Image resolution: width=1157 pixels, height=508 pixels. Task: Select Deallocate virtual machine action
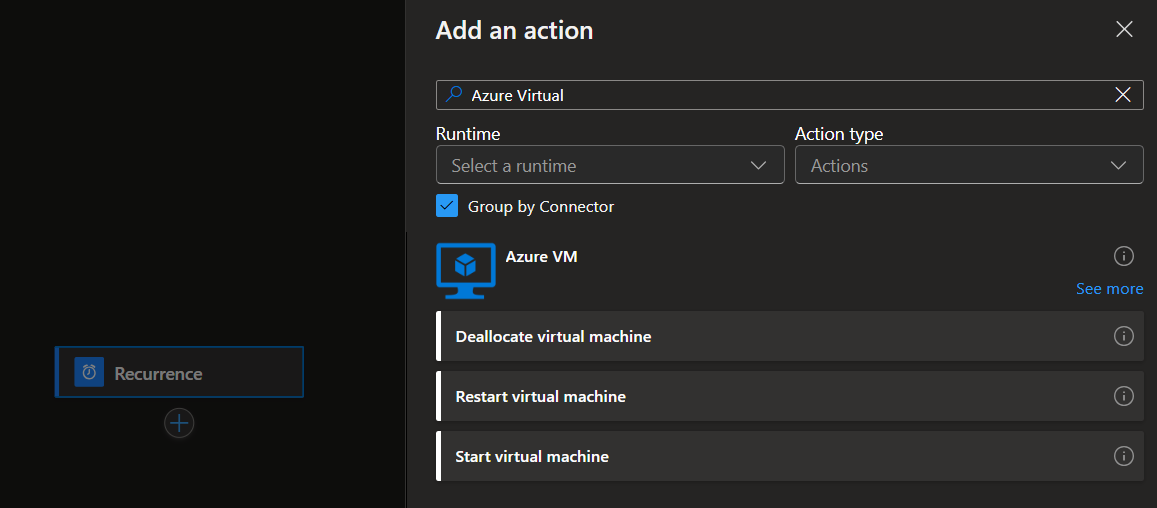pos(790,336)
